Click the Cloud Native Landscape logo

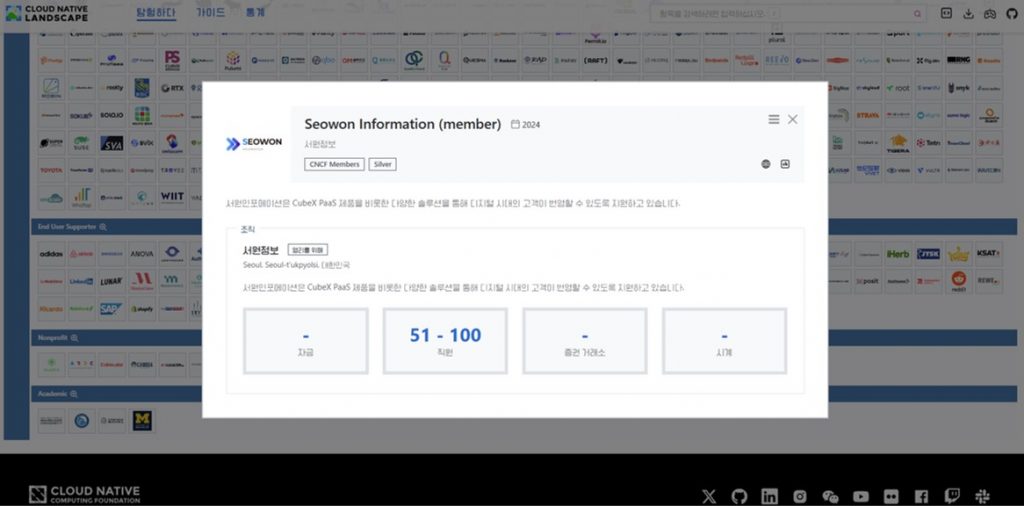46,13
